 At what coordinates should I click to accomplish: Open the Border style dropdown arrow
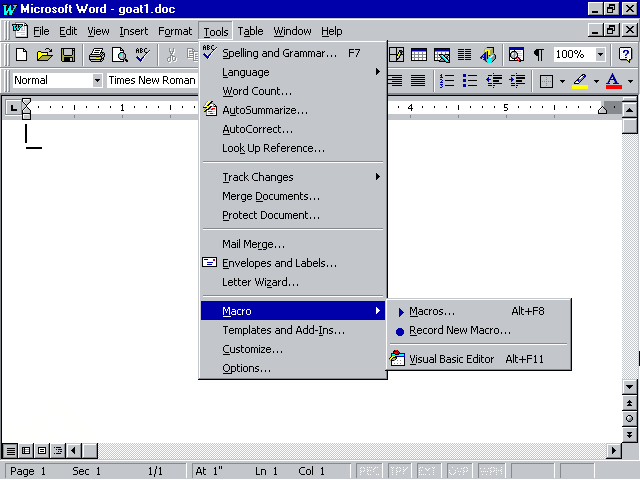coord(562,81)
